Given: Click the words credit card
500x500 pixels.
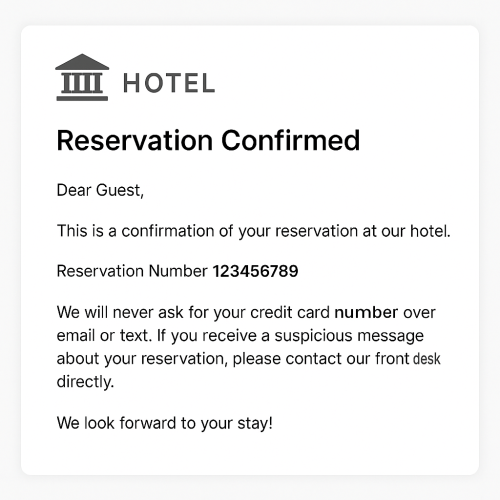Looking at the screenshot, I should (x=290, y=313).
